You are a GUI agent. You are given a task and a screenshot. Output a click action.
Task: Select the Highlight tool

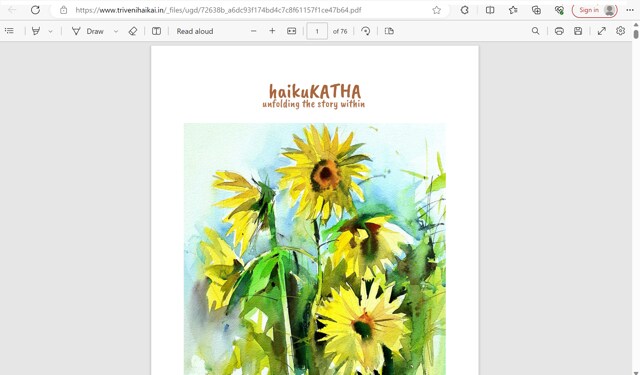point(36,31)
